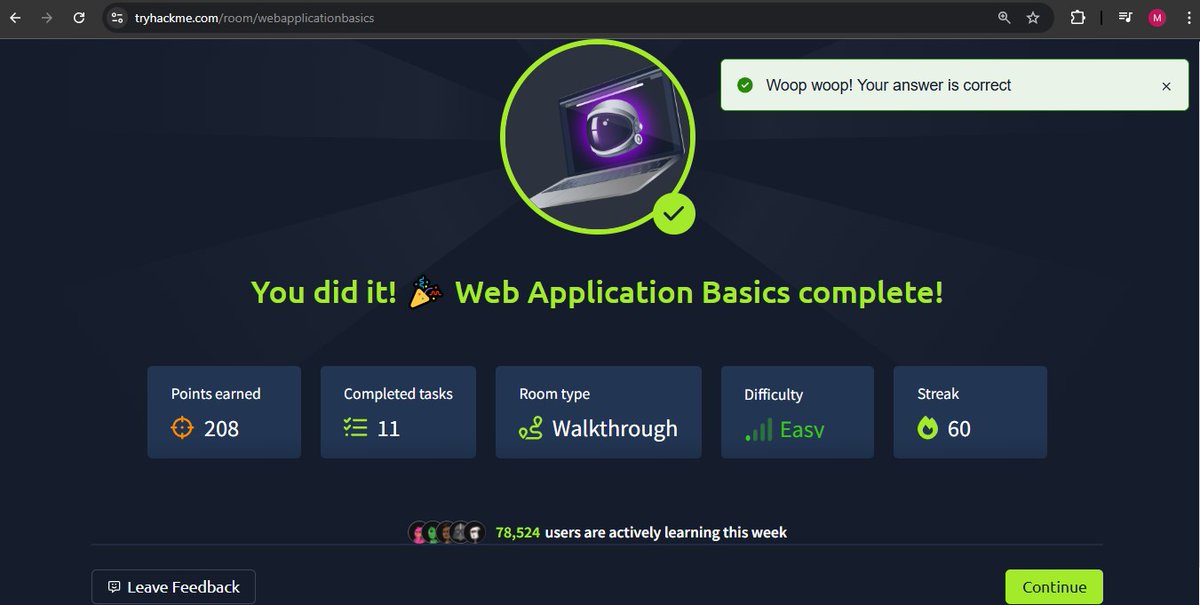Reload the TryHackMe page
This screenshot has width=1200, height=605.
tap(77, 18)
